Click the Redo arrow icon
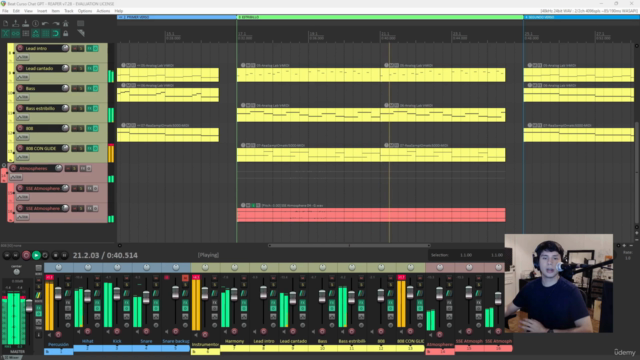Viewport: 640px width, 360px height. pos(56,24)
